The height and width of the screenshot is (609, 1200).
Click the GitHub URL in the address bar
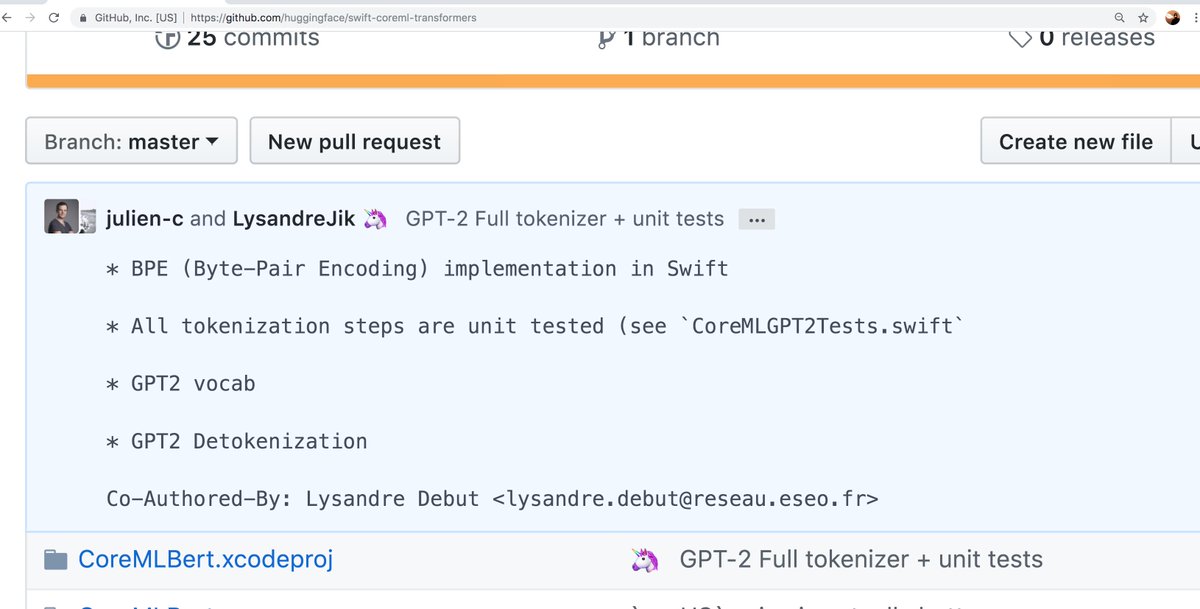click(333, 18)
